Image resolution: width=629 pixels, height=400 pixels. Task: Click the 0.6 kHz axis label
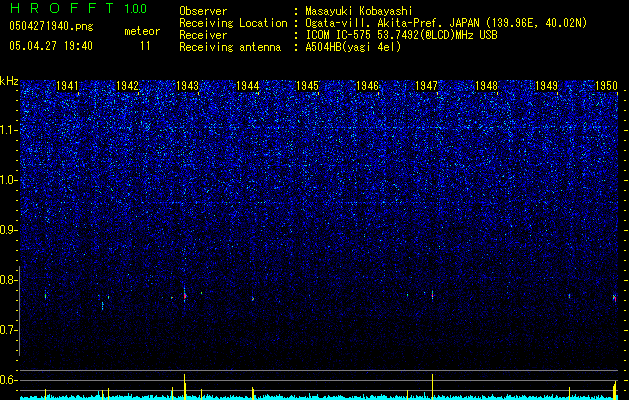tap(9, 380)
